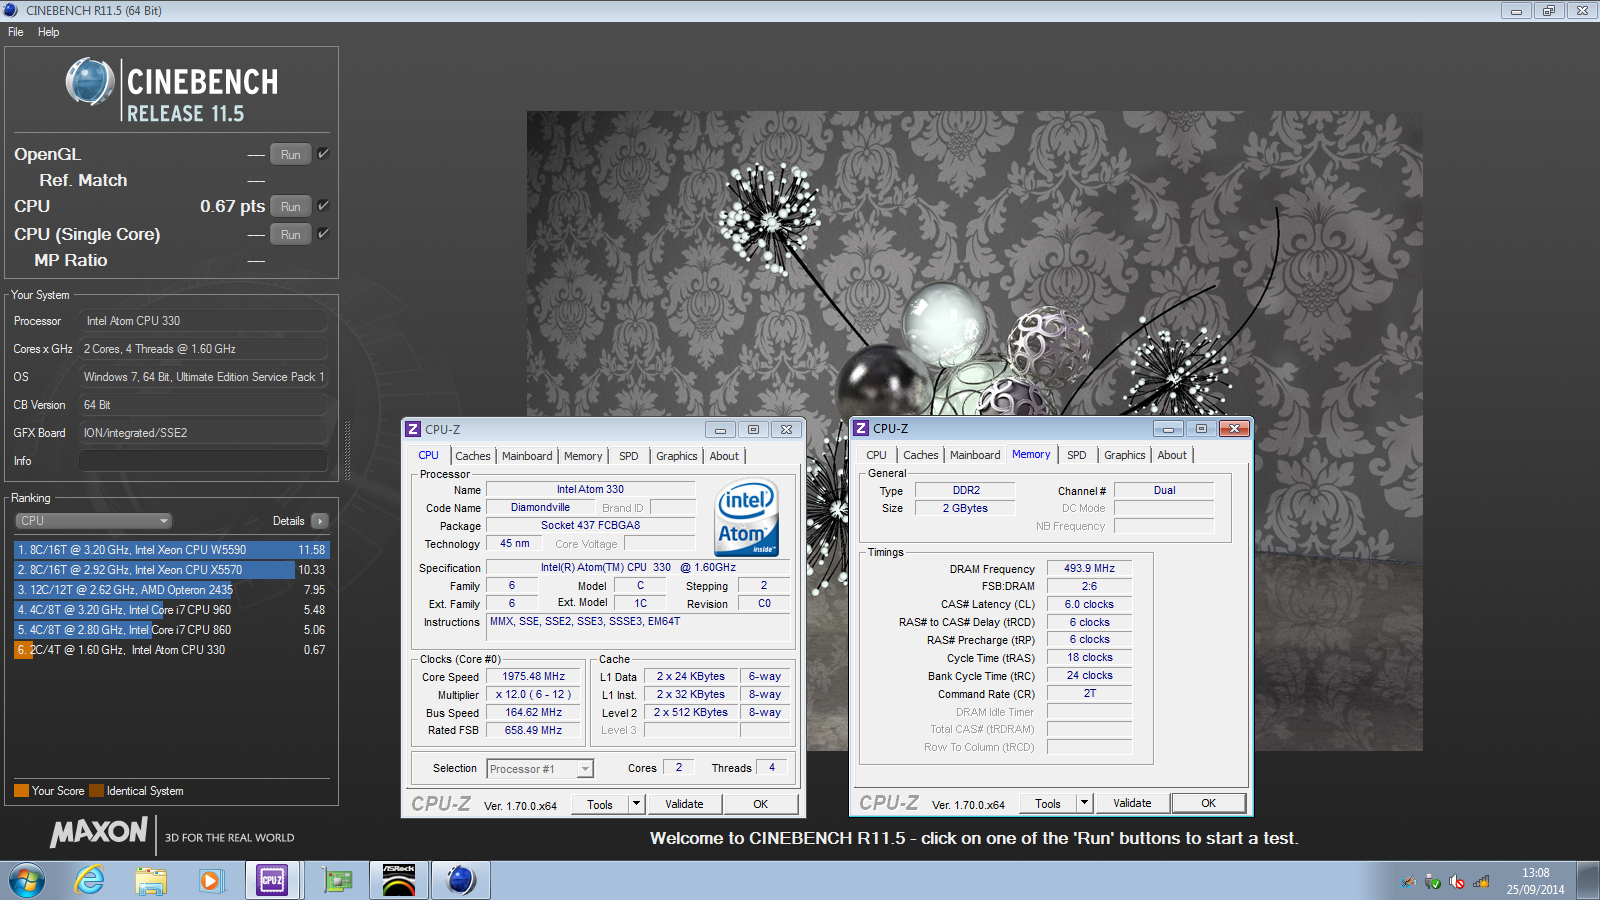Run the CPU (Single Core) benchmark
The image size is (1600, 900).
pyautogui.click(x=291, y=235)
